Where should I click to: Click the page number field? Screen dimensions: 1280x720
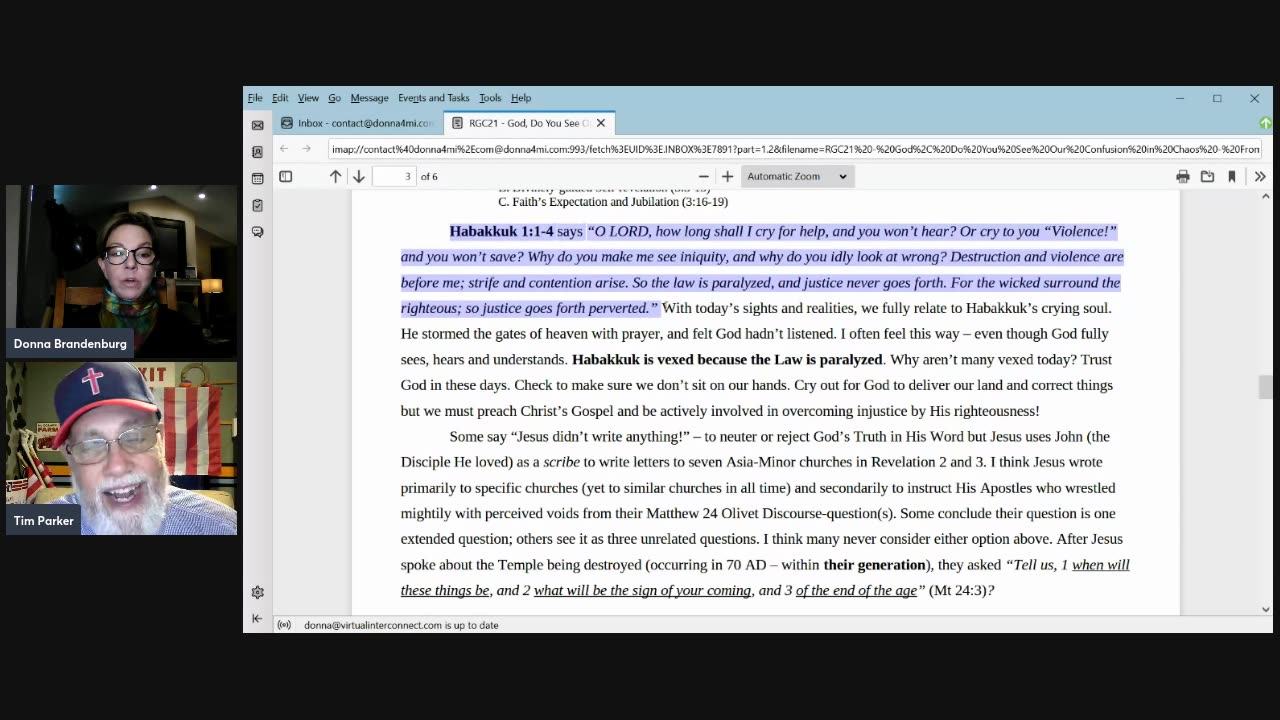coord(394,176)
